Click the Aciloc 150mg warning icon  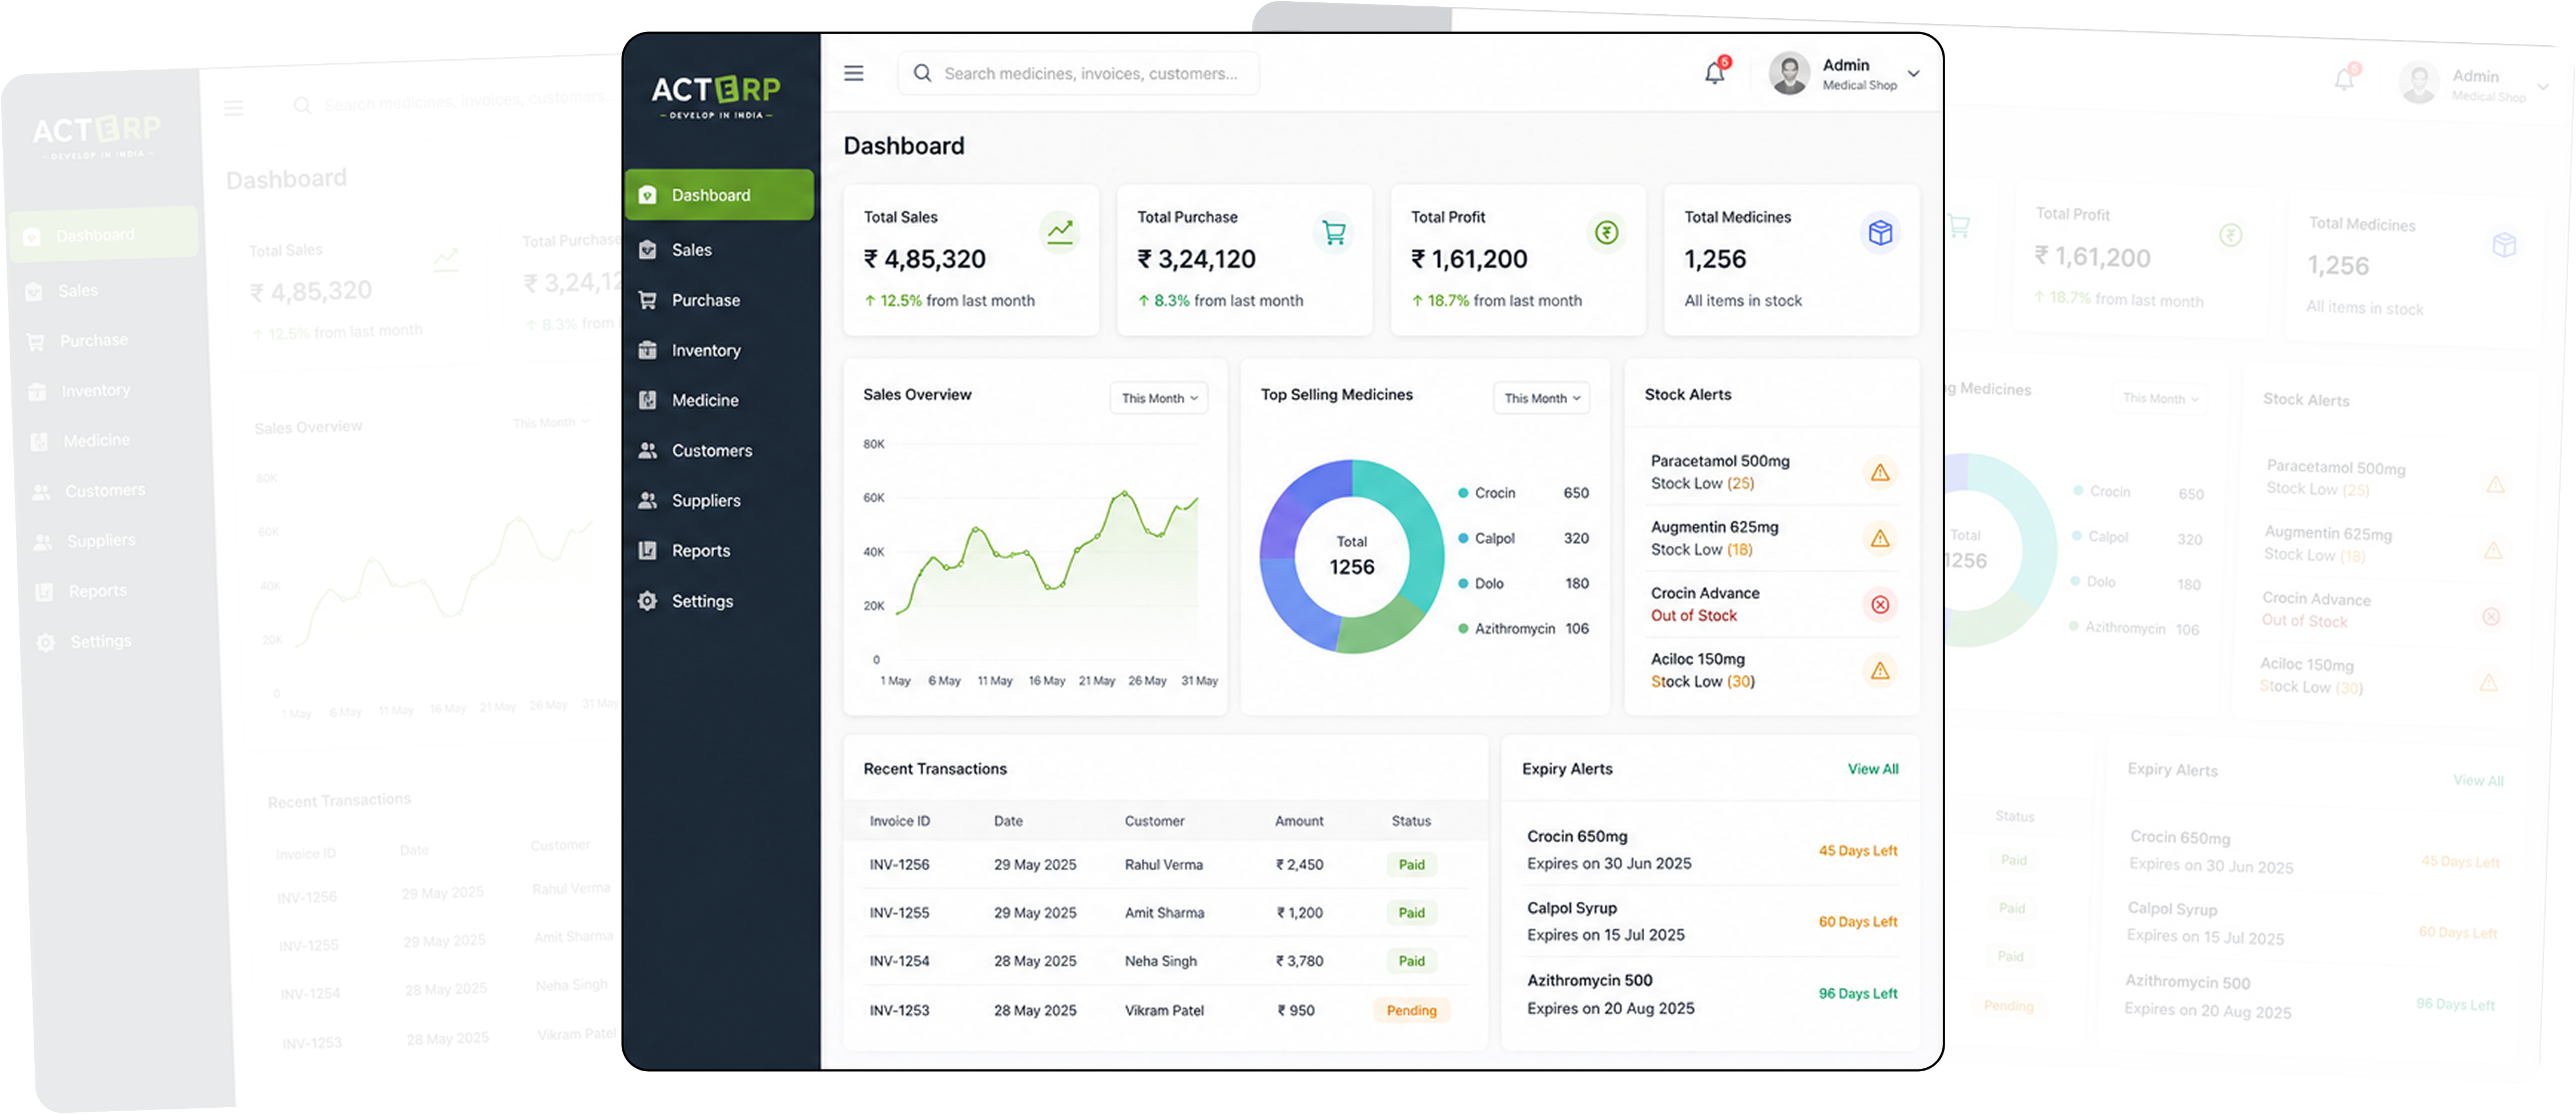[x=1880, y=670]
